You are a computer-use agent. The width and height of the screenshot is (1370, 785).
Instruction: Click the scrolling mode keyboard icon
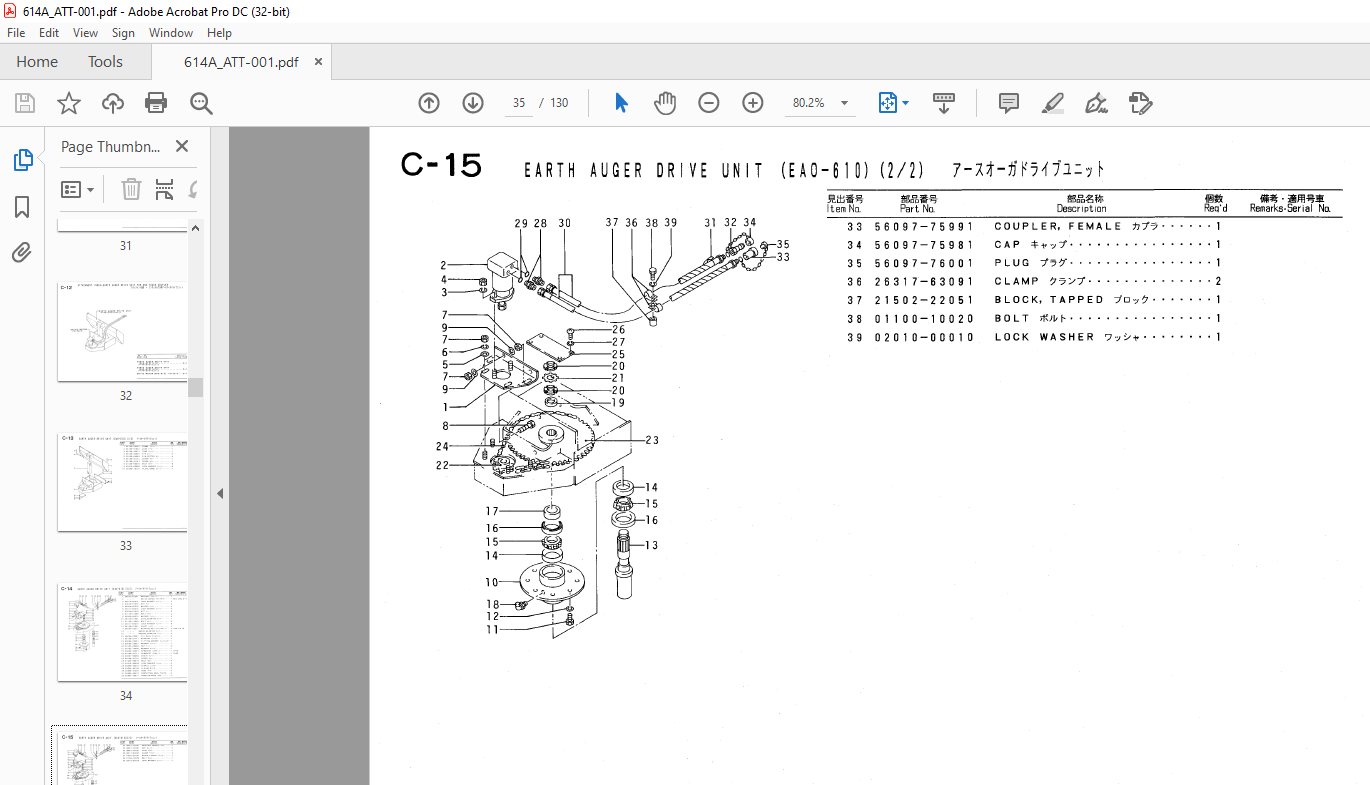(x=944, y=103)
